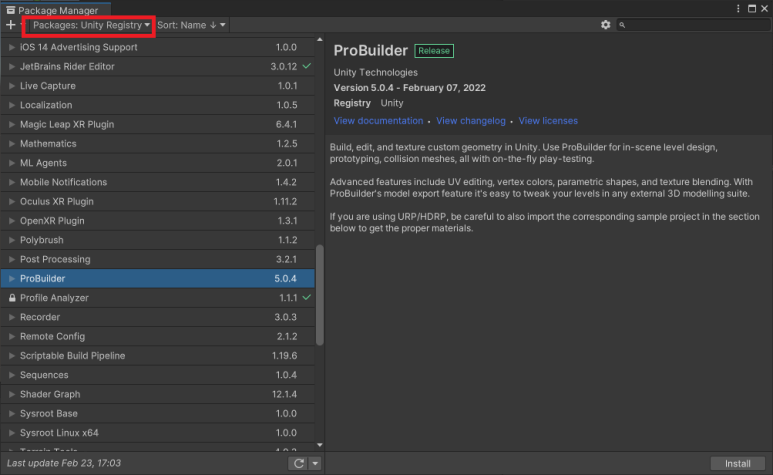Open the refresh options dropdown arrow
Image resolution: width=773 pixels, height=475 pixels.
315,463
